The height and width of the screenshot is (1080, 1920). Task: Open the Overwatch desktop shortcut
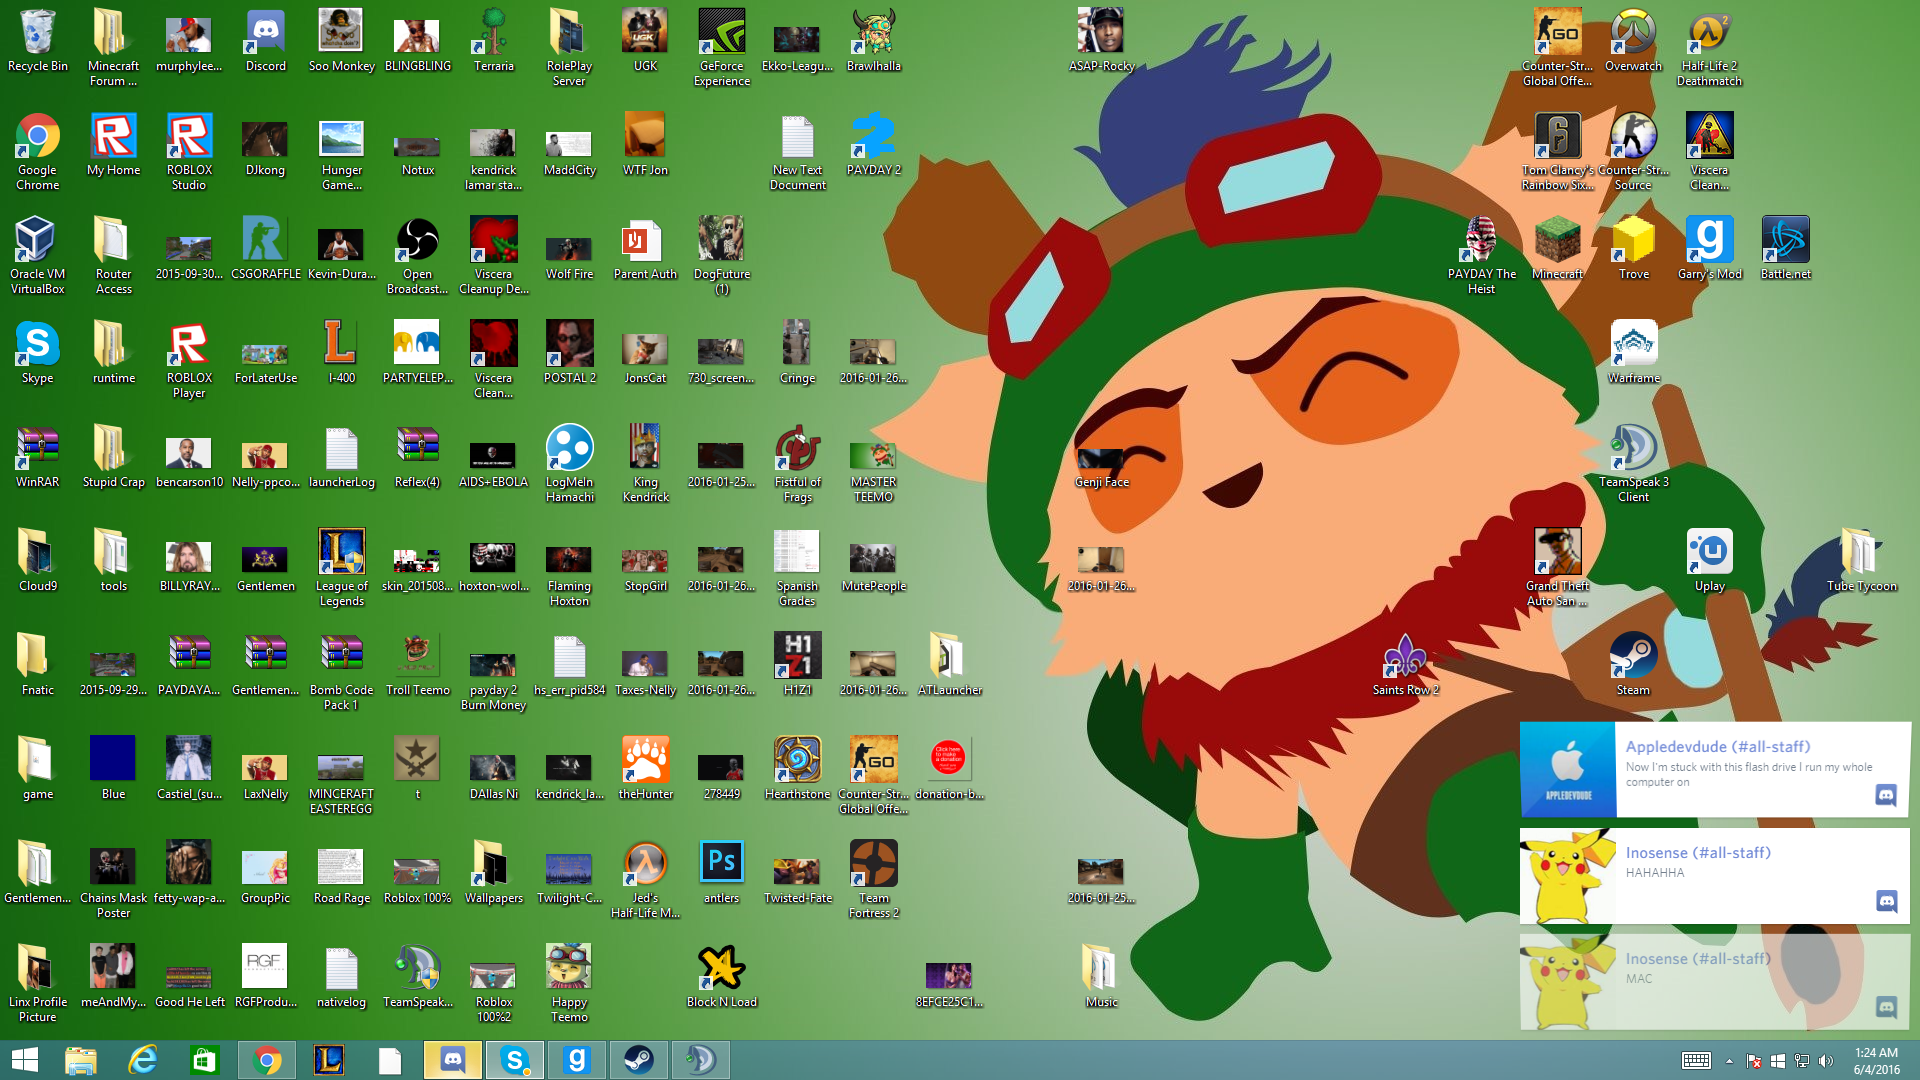[1633, 42]
